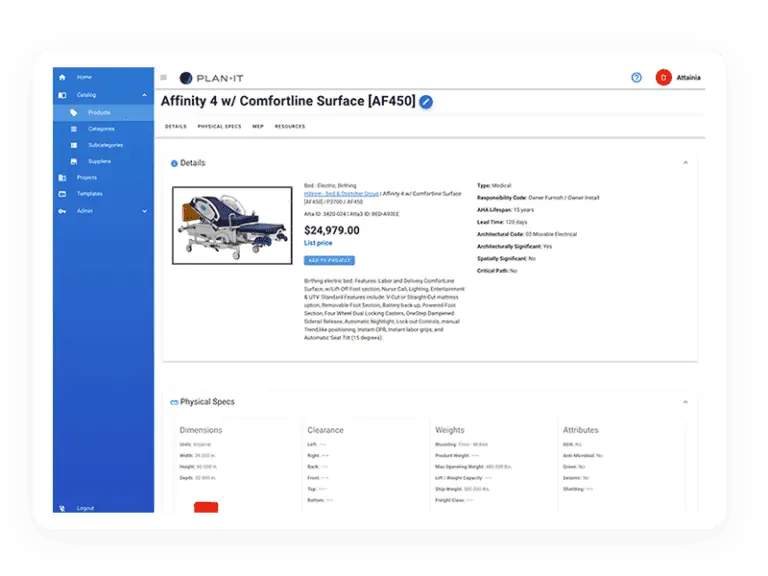768x576 pixels.
Task: Switch to the MEP tab
Action: pos(258,126)
